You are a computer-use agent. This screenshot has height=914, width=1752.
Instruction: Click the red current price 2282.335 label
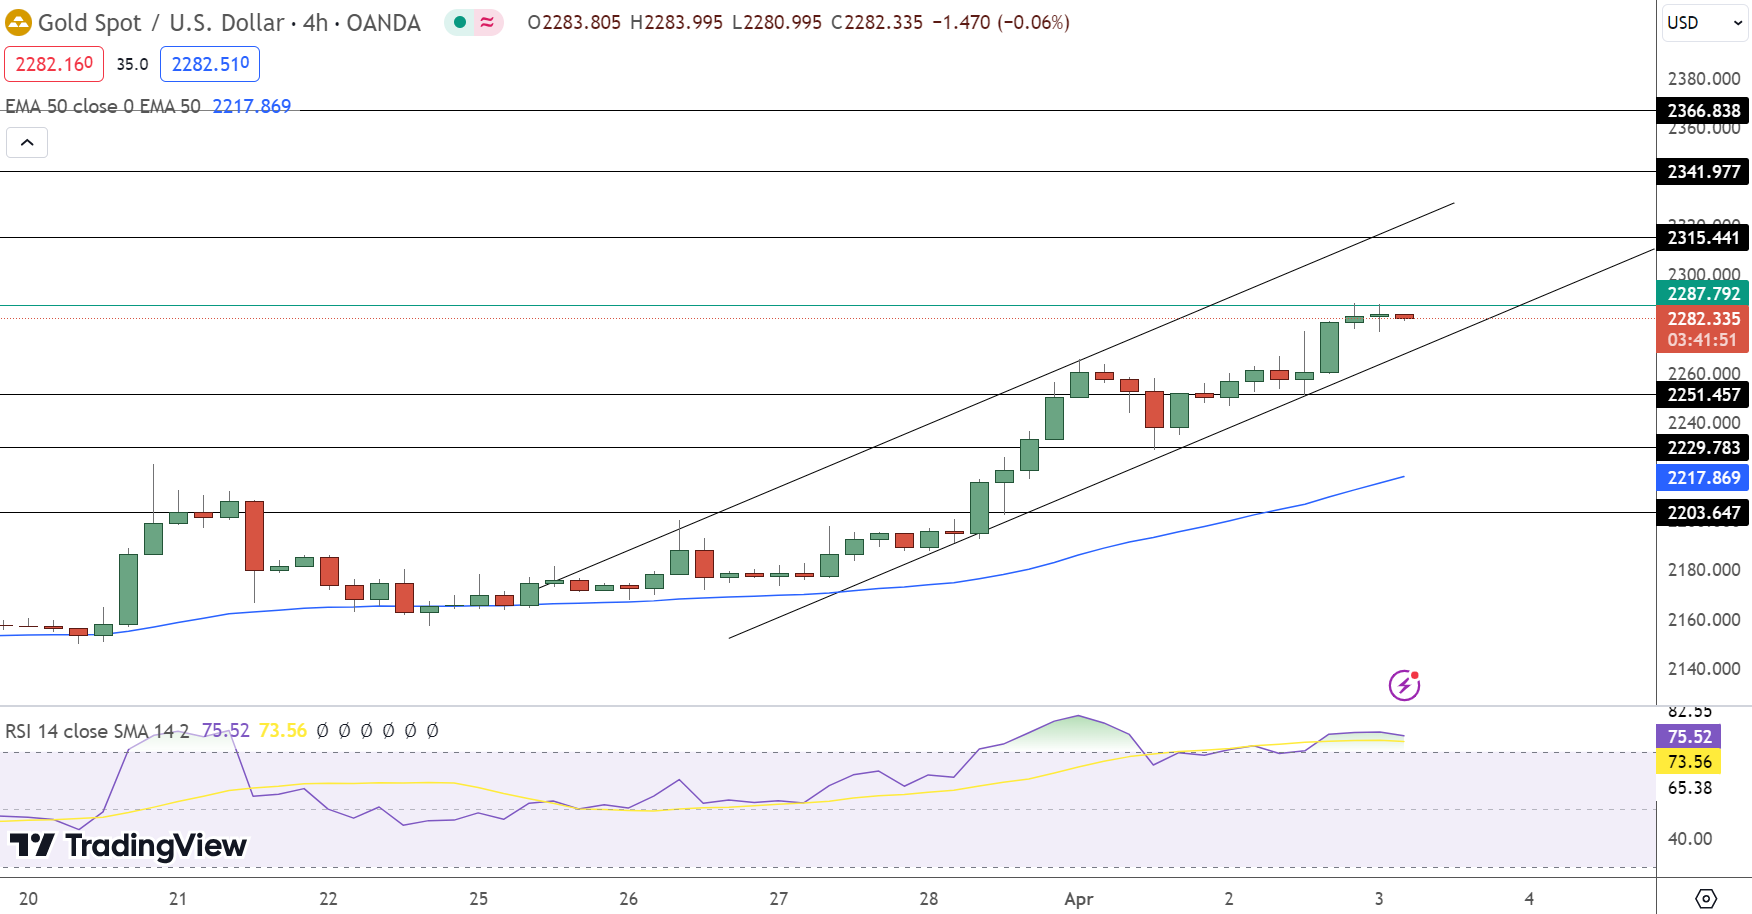pos(1703,319)
